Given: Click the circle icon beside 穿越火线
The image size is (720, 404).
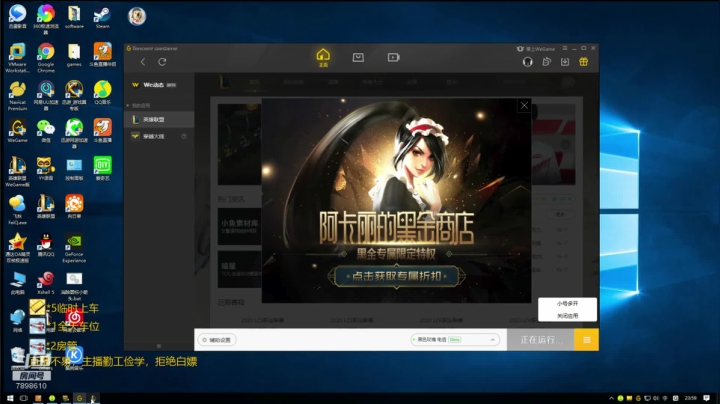Looking at the screenshot, I should (x=184, y=136).
